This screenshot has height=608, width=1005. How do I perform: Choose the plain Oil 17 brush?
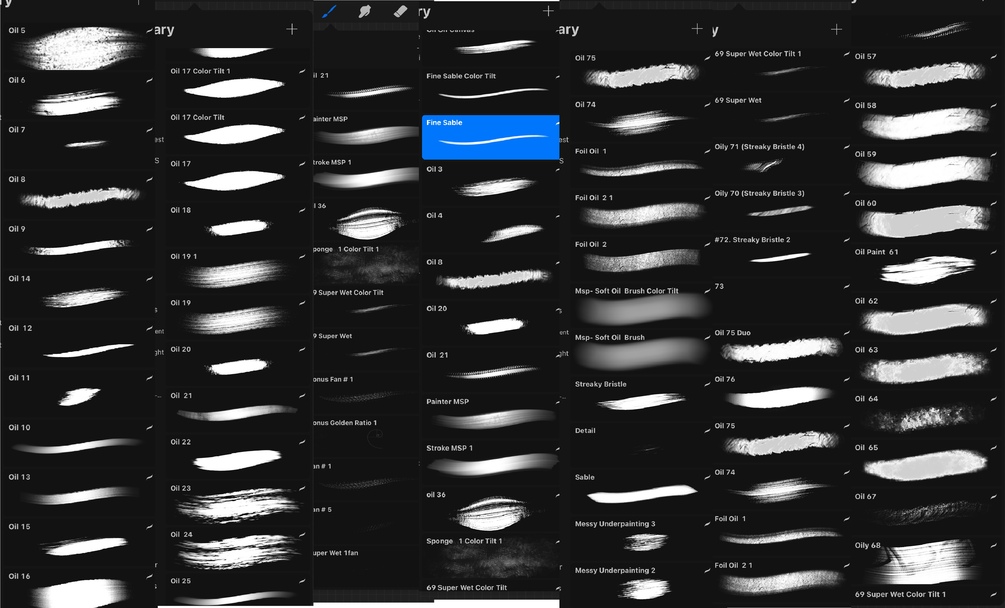point(238,179)
